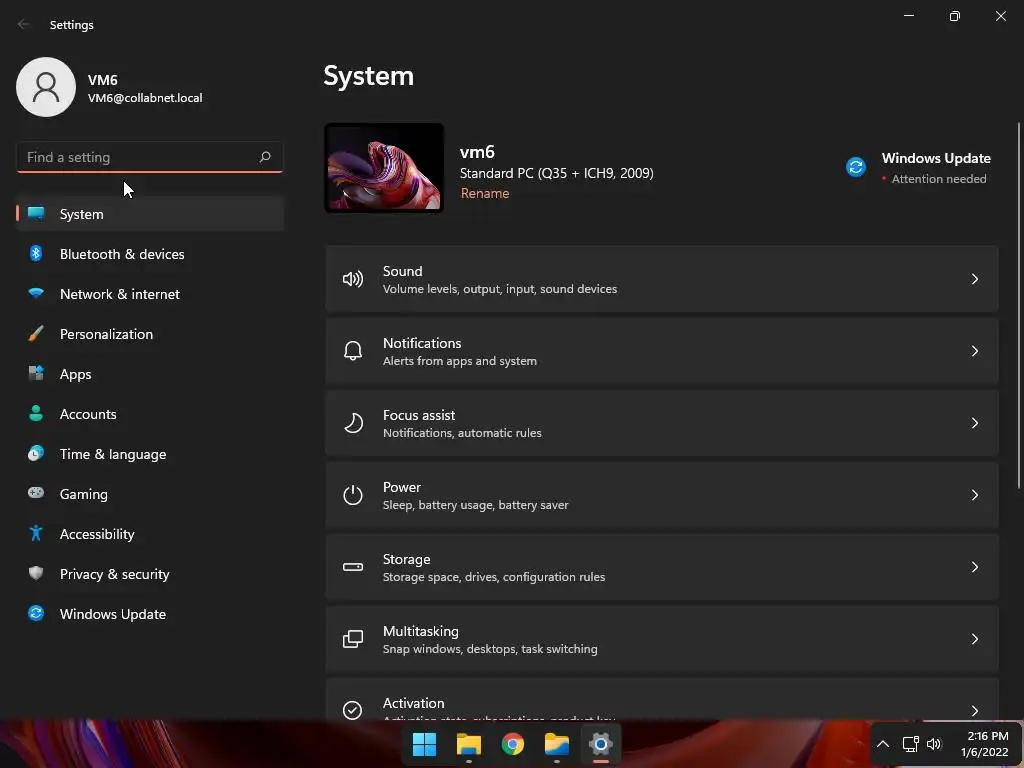Open the Windows Start button on taskbar

[x=424, y=744]
